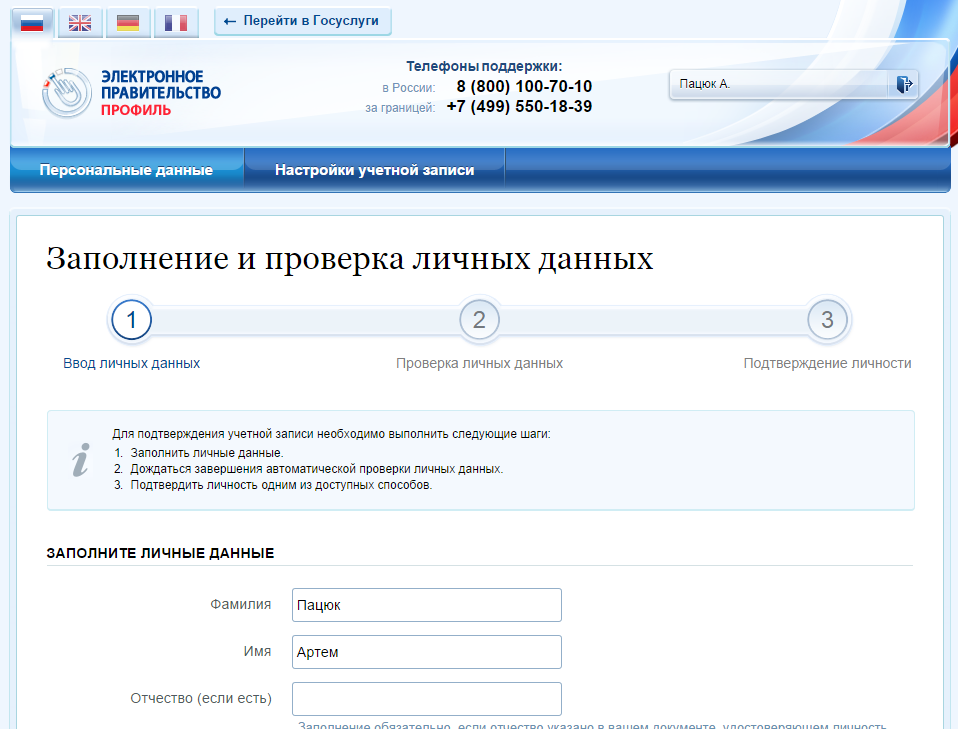This screenshot has width=958, height=729.
Task: Open the 'Персональные данные' tab
Action: [x=126, y=170]
